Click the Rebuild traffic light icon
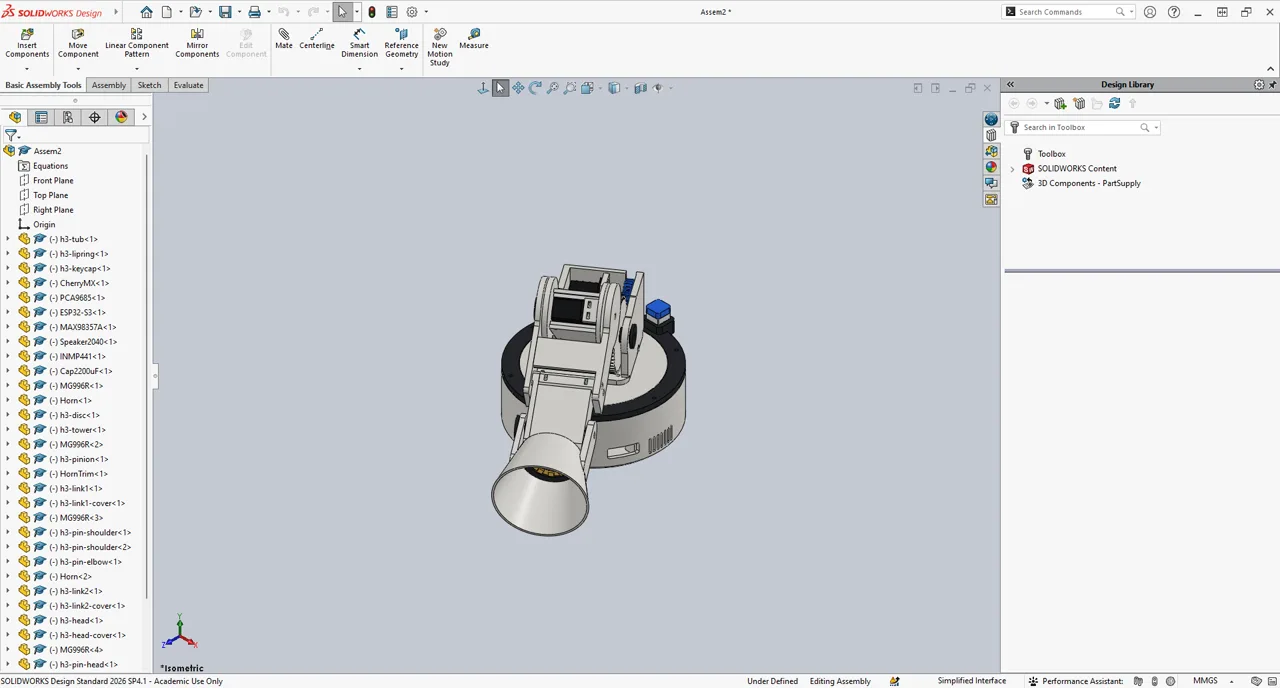The image size is (1280, 688). tap(372, 12)
